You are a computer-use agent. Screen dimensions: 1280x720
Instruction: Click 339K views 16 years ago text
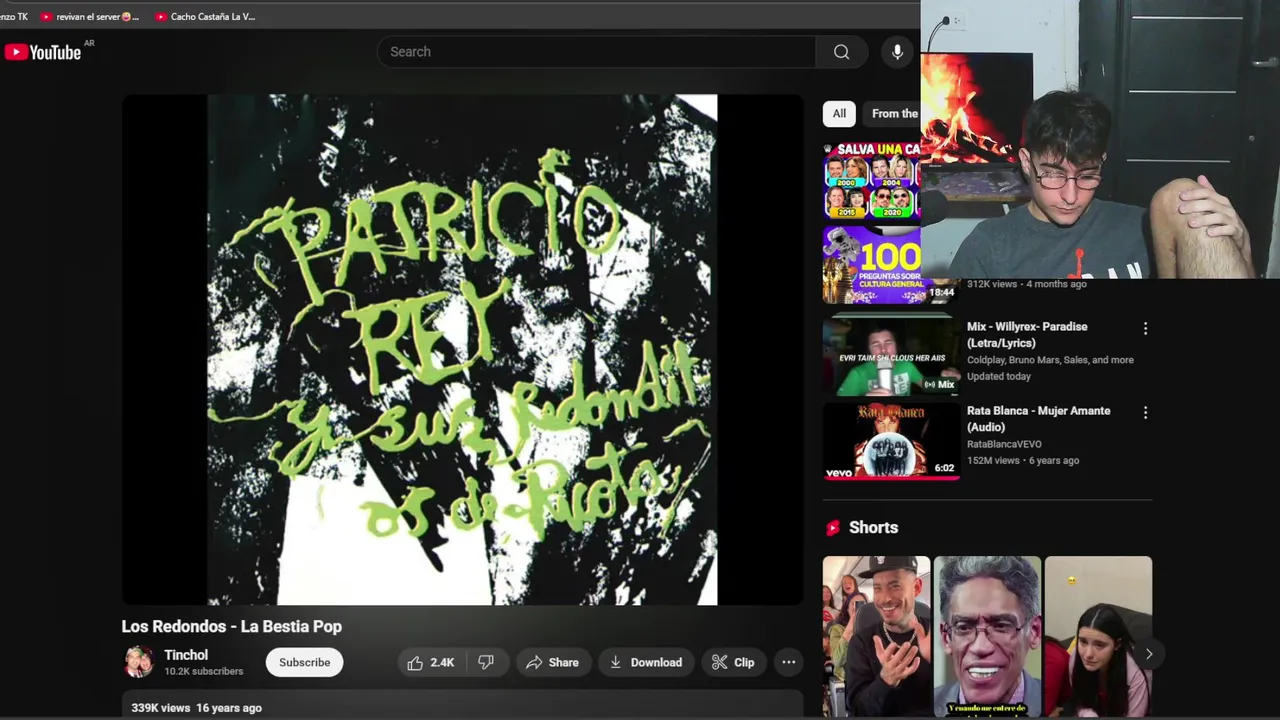197,708
